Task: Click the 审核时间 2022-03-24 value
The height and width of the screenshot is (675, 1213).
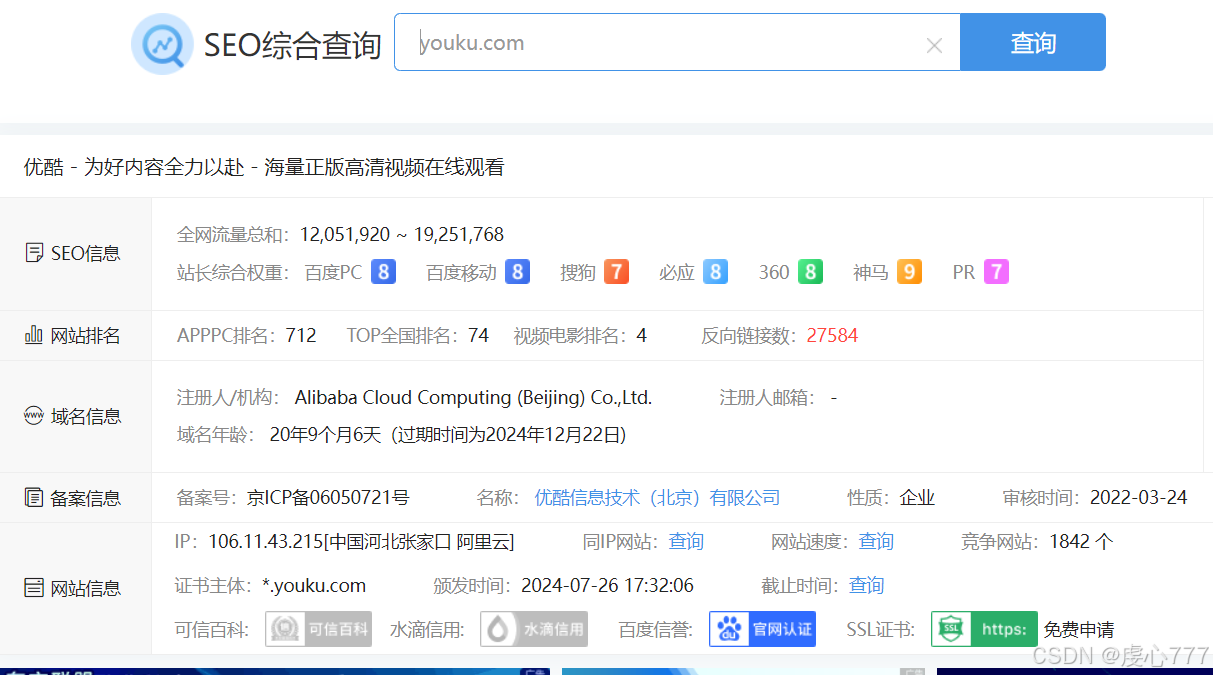Action: (x=1139, y=498)
